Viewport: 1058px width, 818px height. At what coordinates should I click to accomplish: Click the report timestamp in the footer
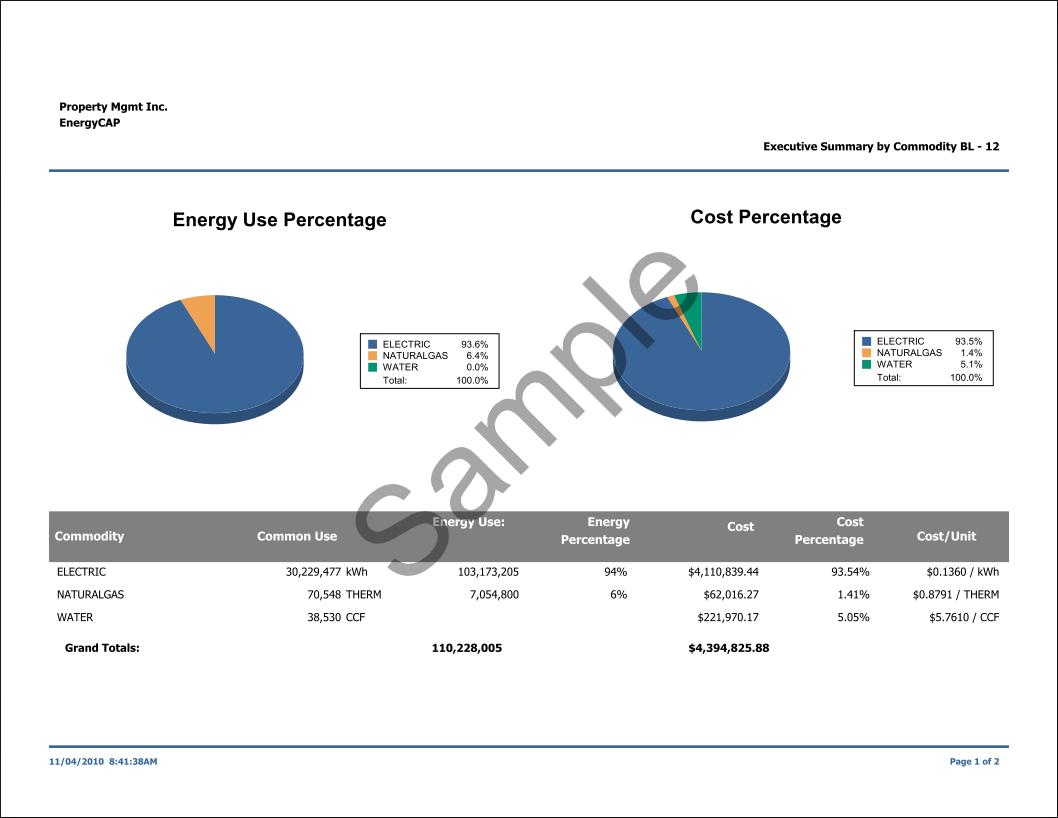click(103, 762)
